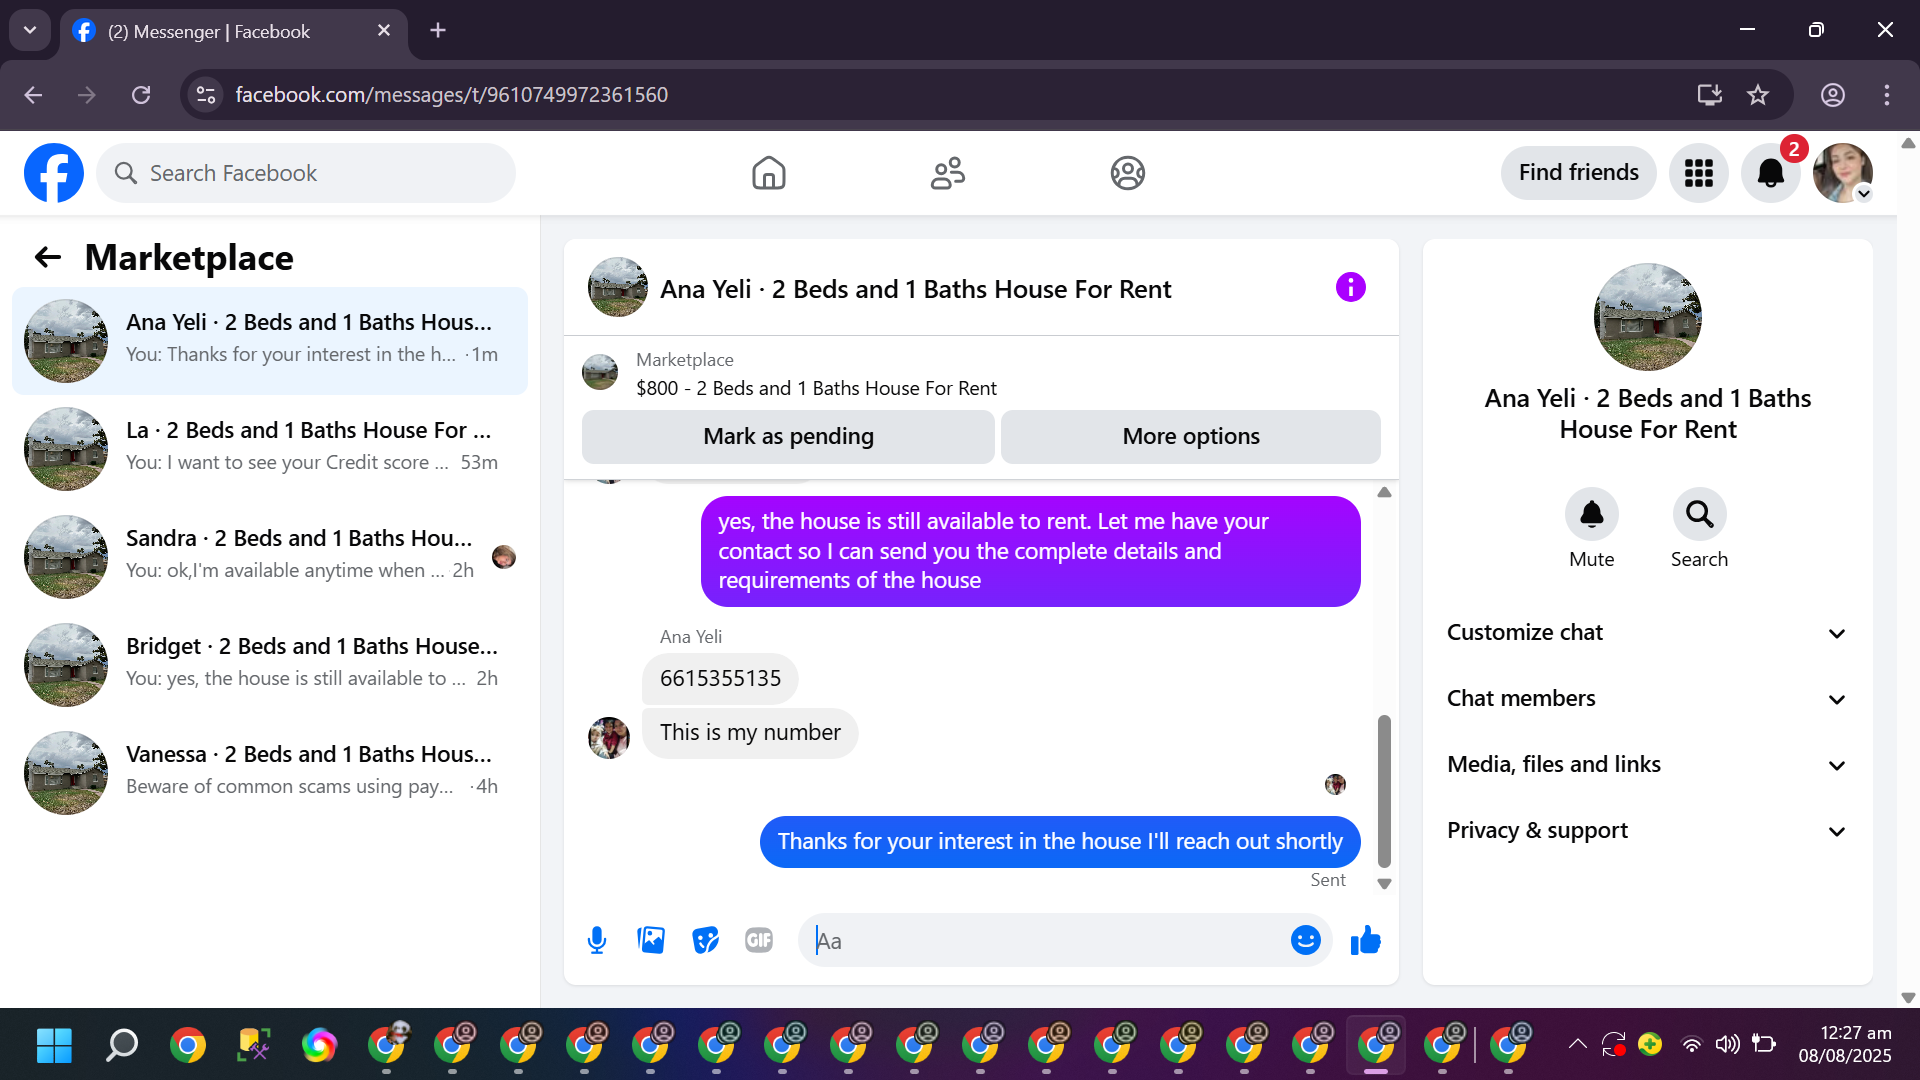Go to Facebook Home tab

(x=768, y=173)
